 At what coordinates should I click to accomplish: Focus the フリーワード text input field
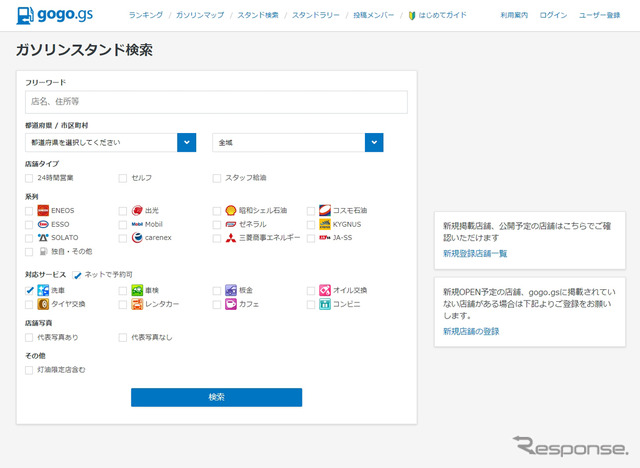tap(216, 102)
